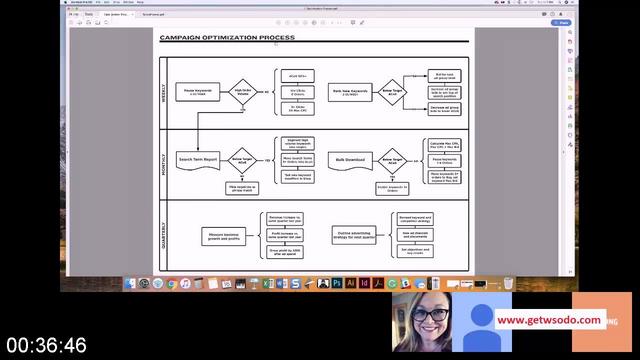Viewport: 640px width, 360px height.
Task: Open the Trash in the Dock
Action: pyautogui.click(x=508, y=283)
